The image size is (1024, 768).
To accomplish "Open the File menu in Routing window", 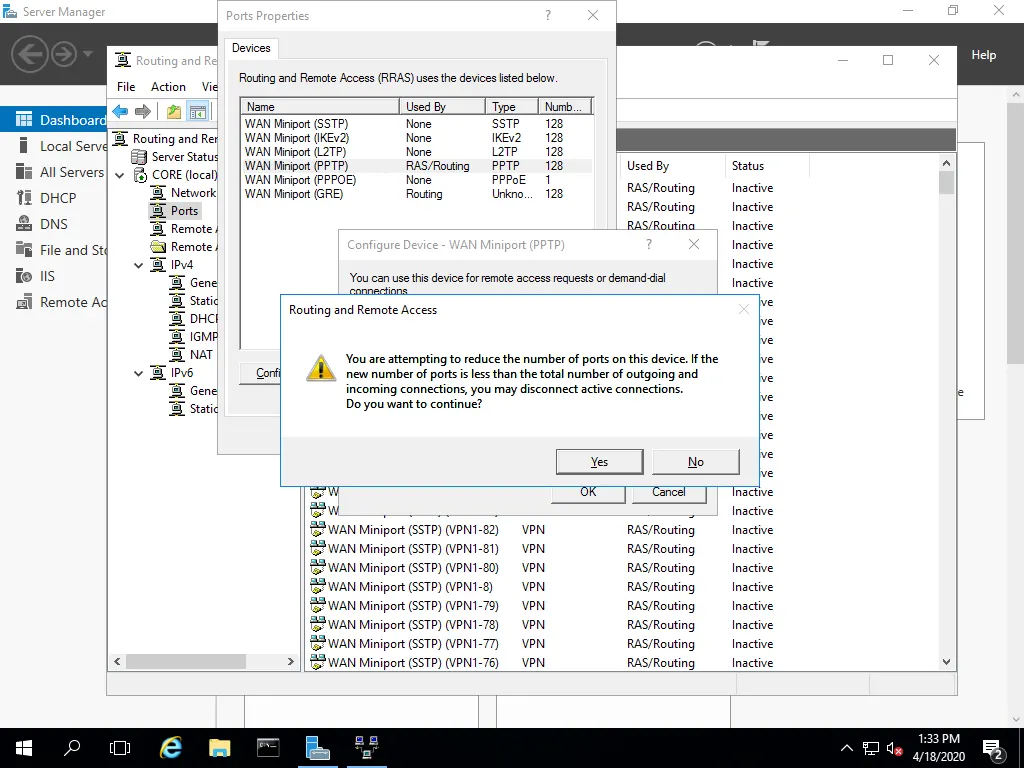I will tap(126, 86).
